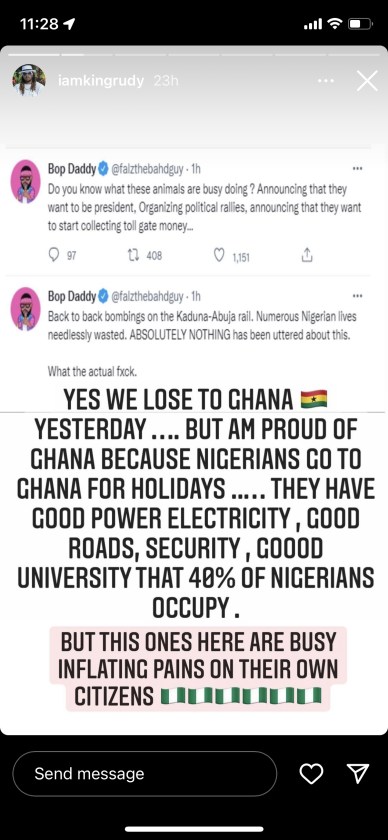Open the iamkingrudy profile username
This screenshot has width=388, height=840.
101,81
